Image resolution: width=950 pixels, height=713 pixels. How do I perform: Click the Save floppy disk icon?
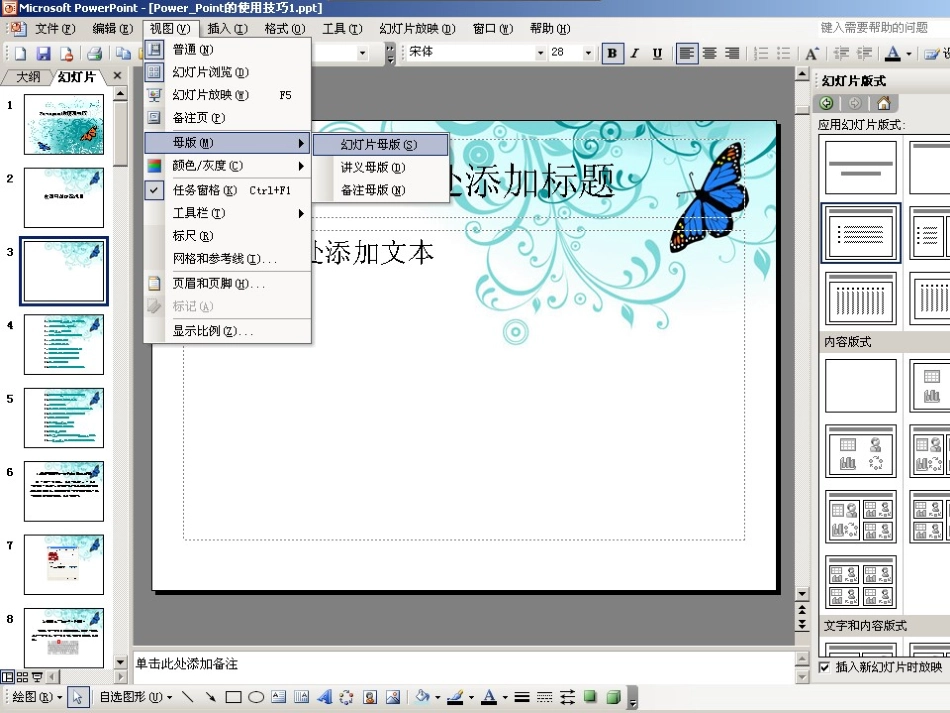43,53
